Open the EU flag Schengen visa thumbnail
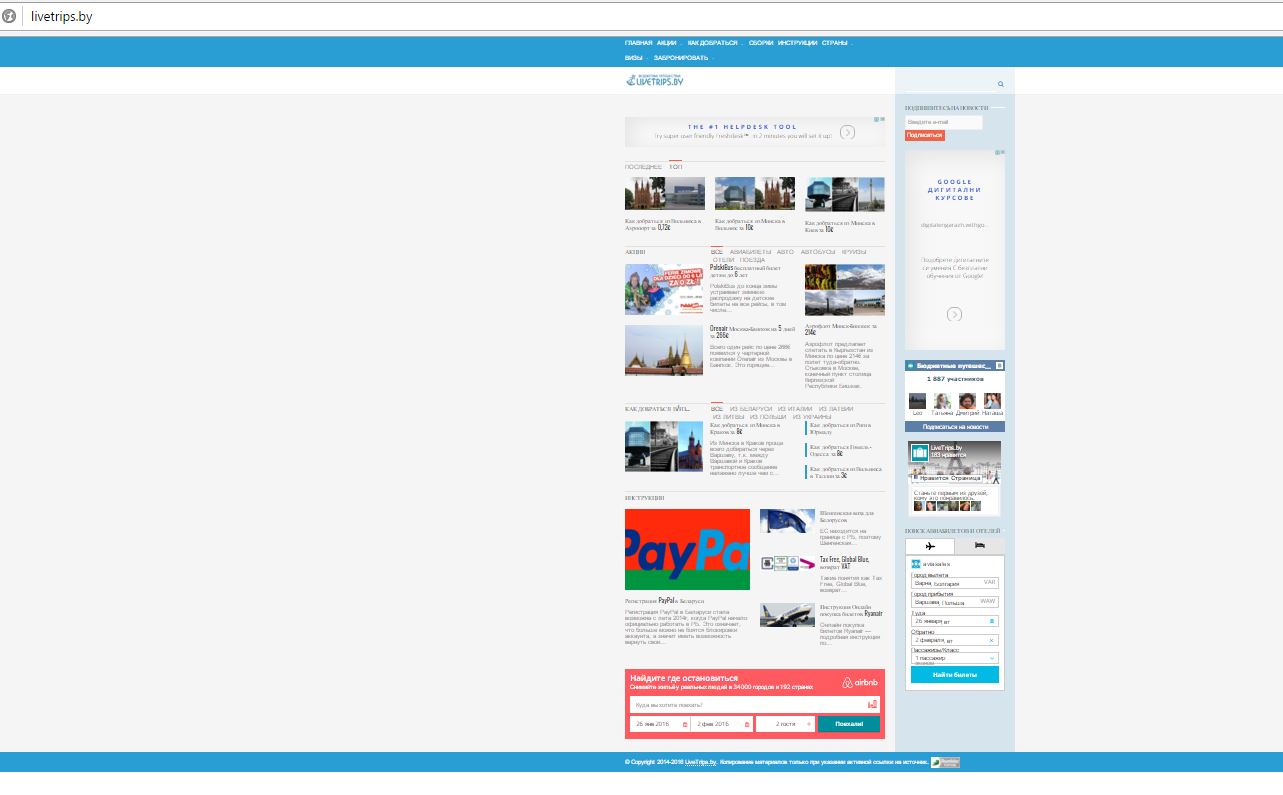Image resolution: width=1283 pixels, height=795 pixels. pos(788,521)
